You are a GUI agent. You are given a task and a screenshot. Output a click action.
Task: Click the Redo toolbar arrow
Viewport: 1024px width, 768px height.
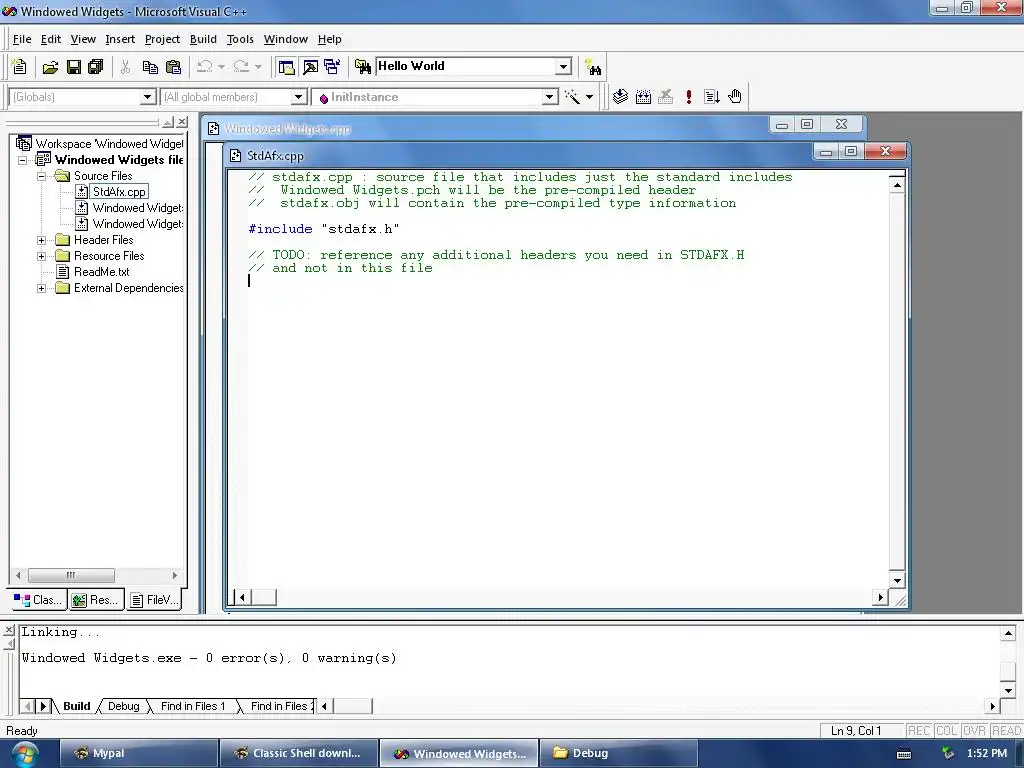[x=241, y=67]
